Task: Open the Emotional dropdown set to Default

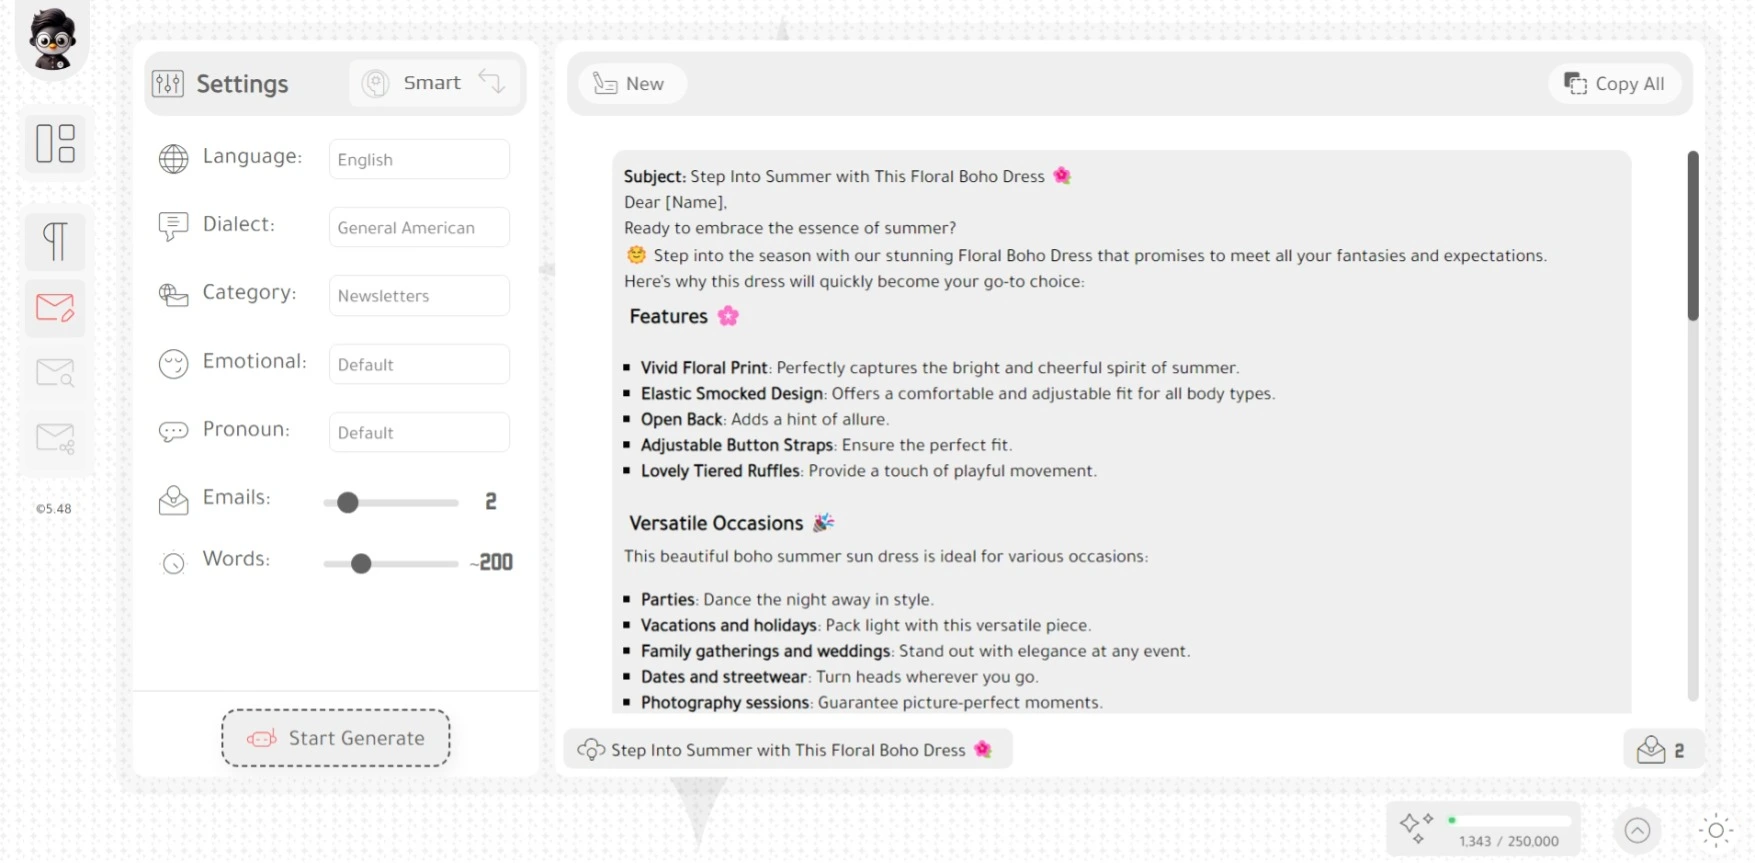Action: click(x=419, y=364)
